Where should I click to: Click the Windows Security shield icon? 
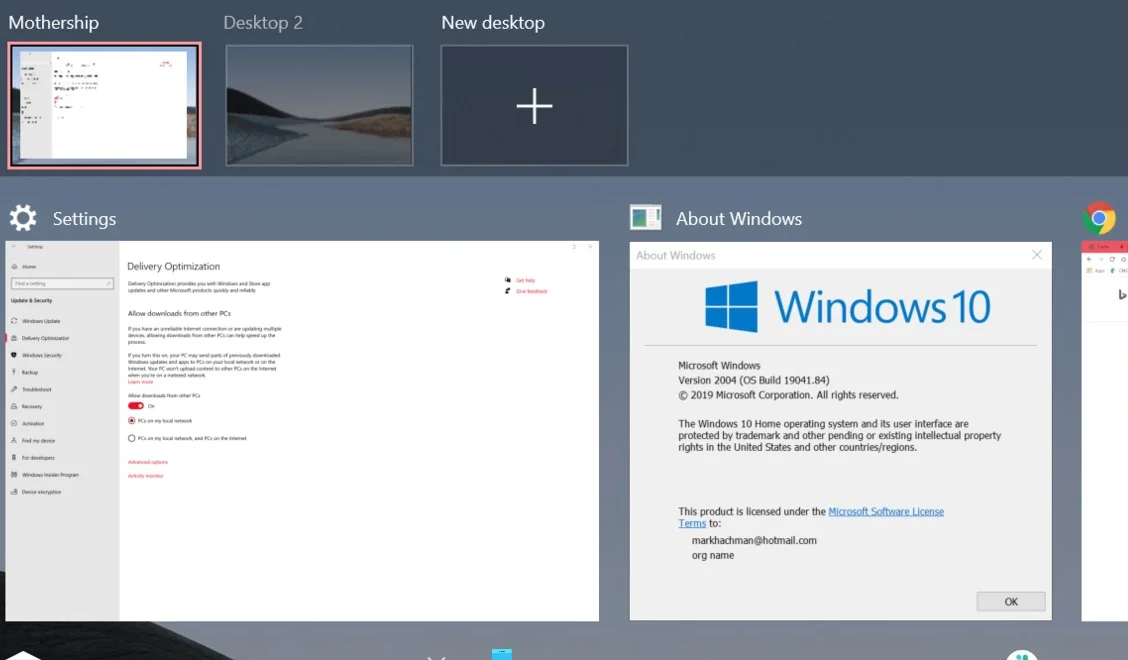14,355
